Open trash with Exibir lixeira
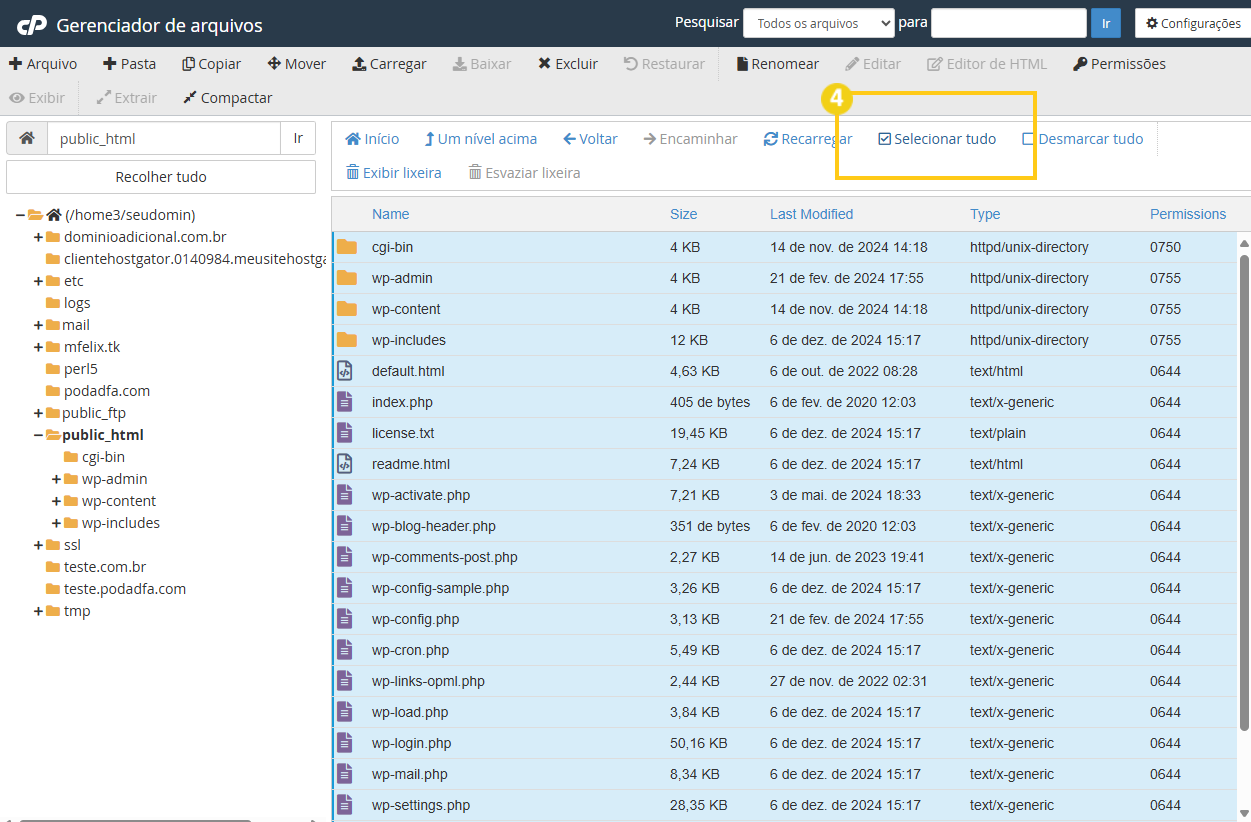The image size is (1251, 822). click(x=394, y=173)
